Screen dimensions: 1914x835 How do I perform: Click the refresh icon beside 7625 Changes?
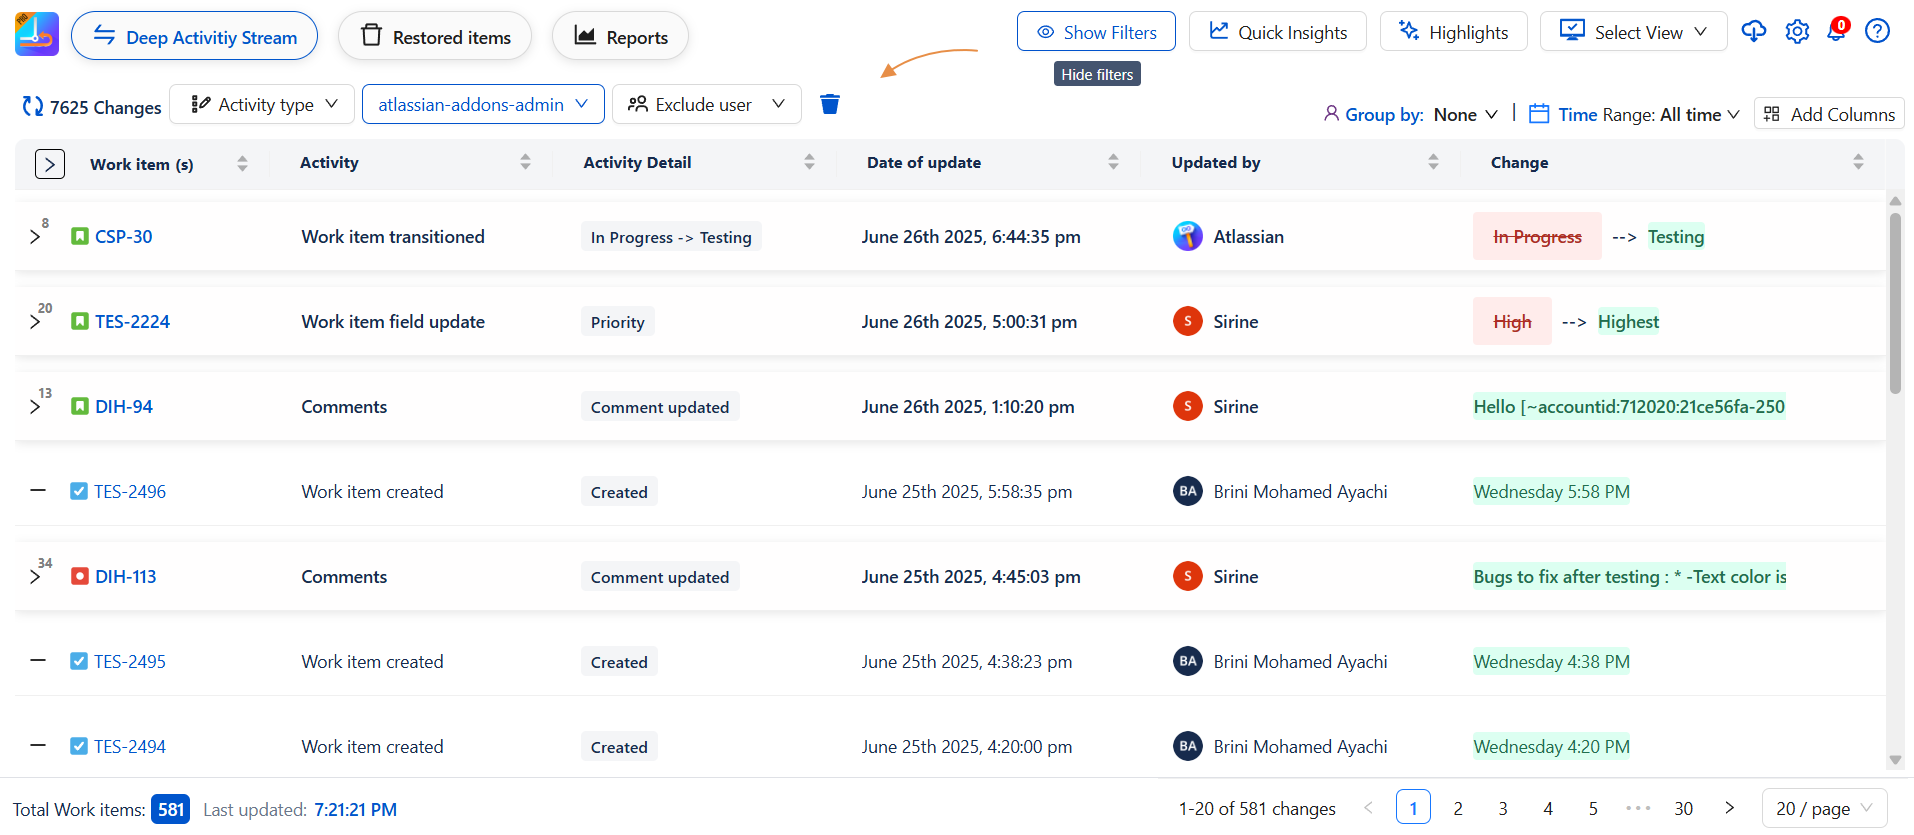(33, 106)
